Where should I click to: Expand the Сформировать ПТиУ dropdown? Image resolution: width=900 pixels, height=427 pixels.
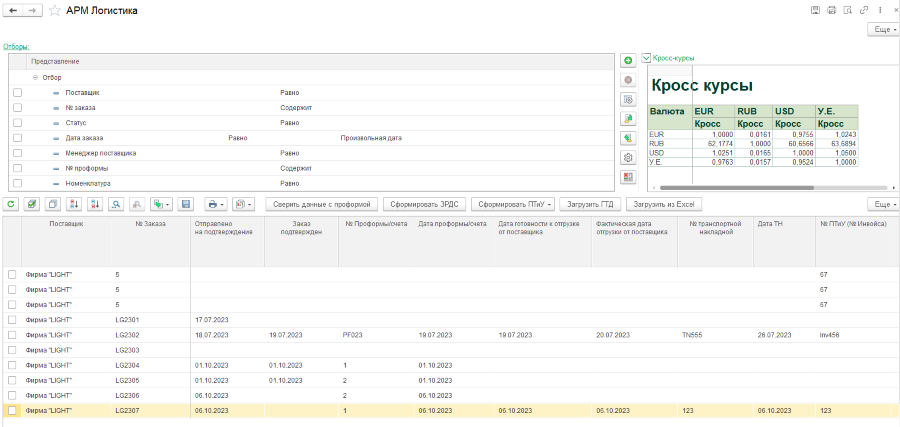click(x=513, y=204)
